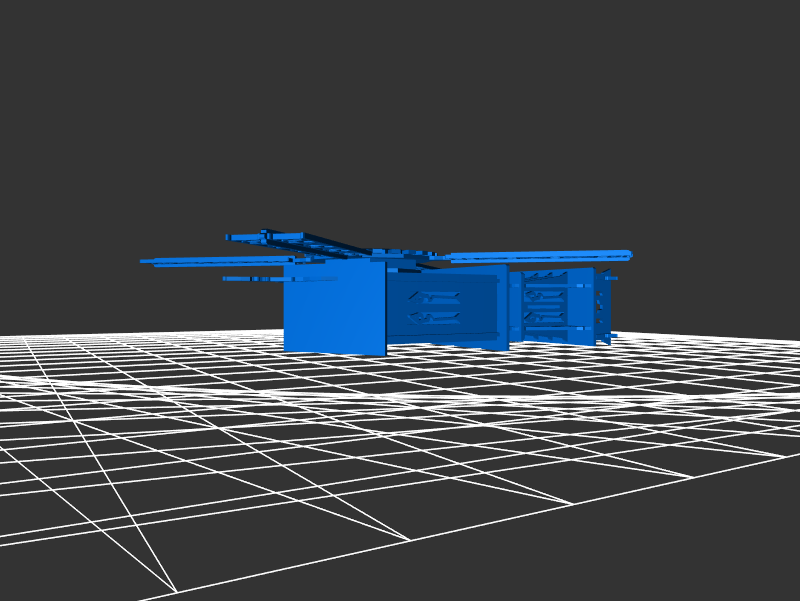The image size is (800, 601).
Task: Click the upper cutout in the right panel
Action: coord(547,294)
